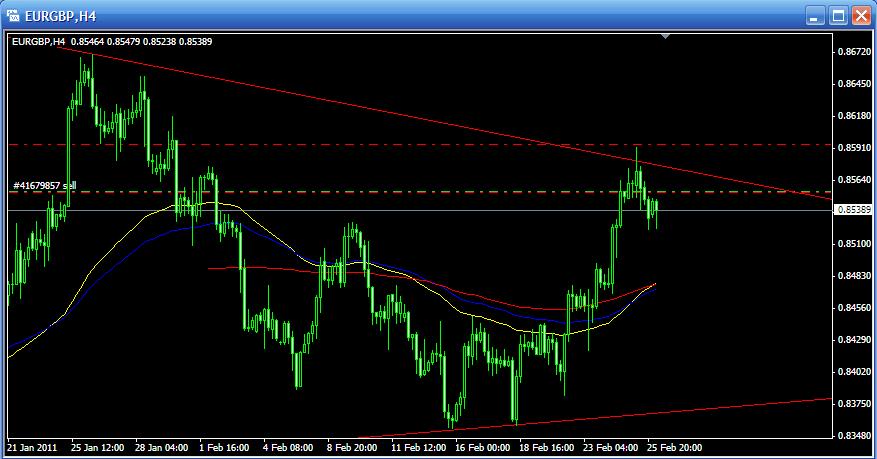Click the 0.86180 price axis label
This screenshot has width=877, height=459.
tap(853, 116)
